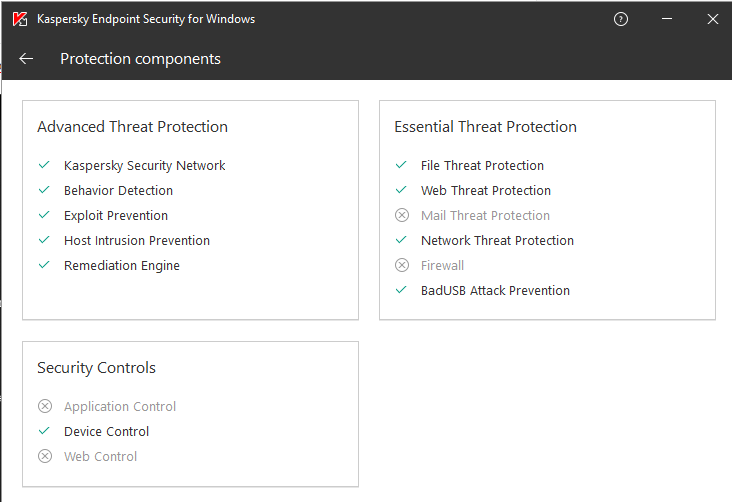The image size is (732, 502).
Task: Open Remediation Engine component
Action: tap(122, 266)
